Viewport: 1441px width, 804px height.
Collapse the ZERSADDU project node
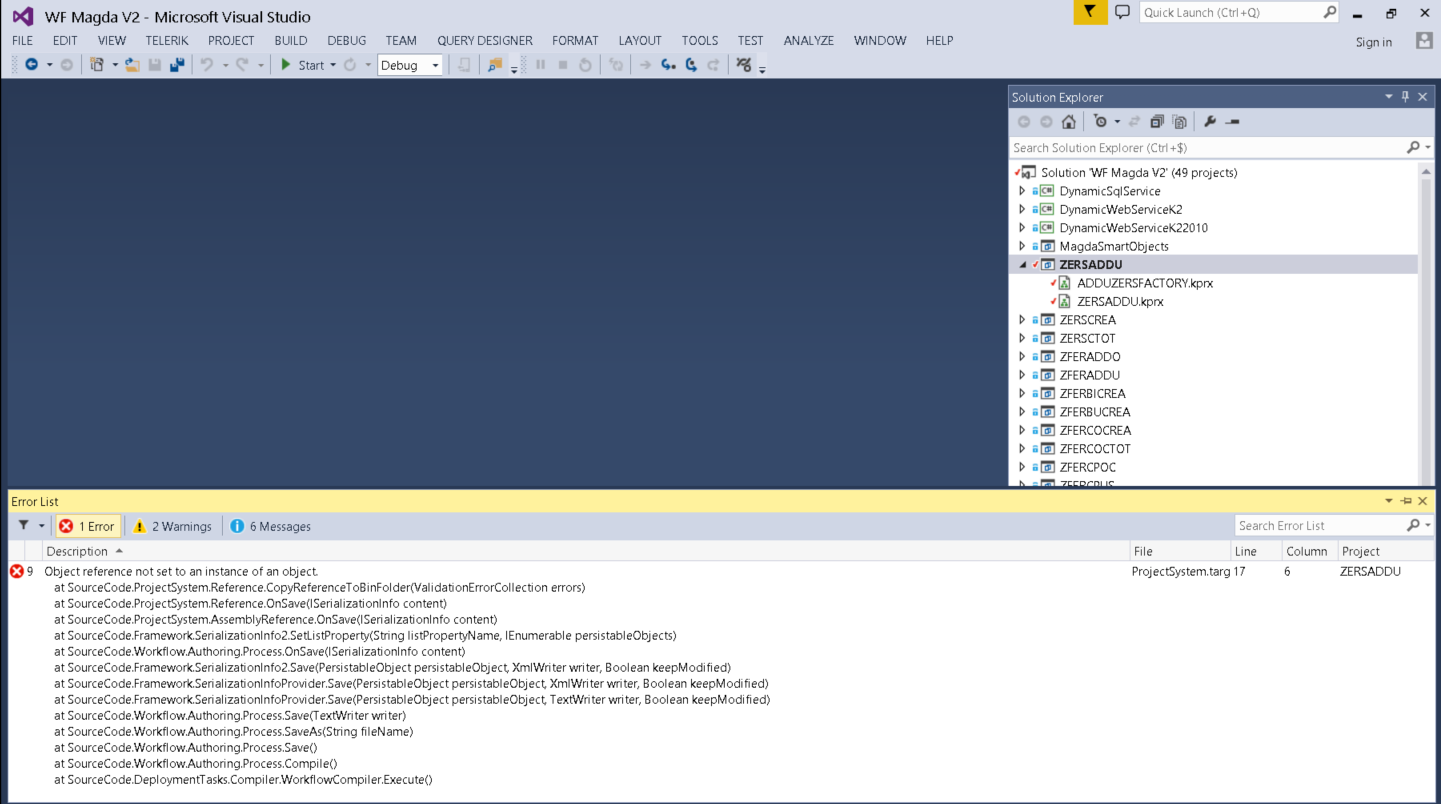pyautogui.click(x=1022, y=265)
